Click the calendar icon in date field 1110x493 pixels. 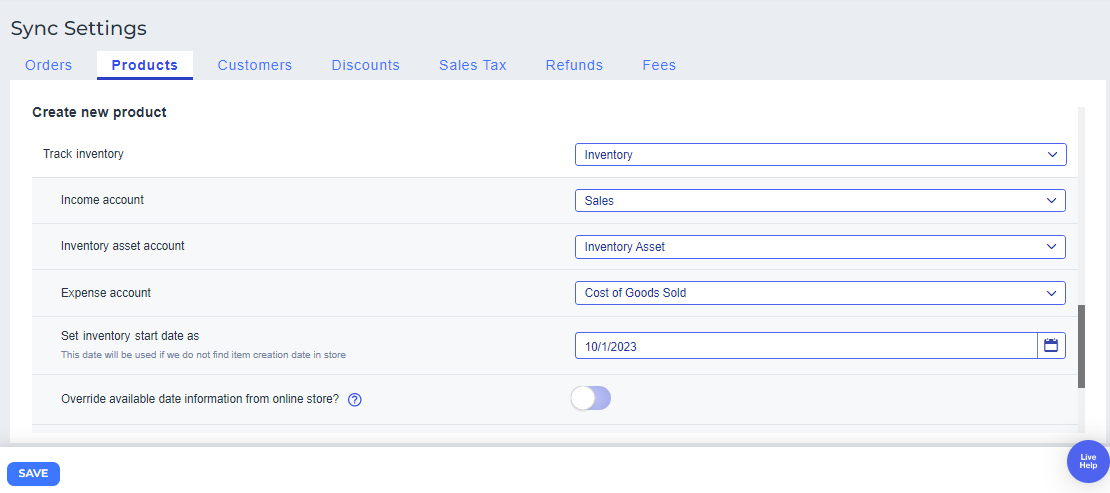(x=1051, y=346)
